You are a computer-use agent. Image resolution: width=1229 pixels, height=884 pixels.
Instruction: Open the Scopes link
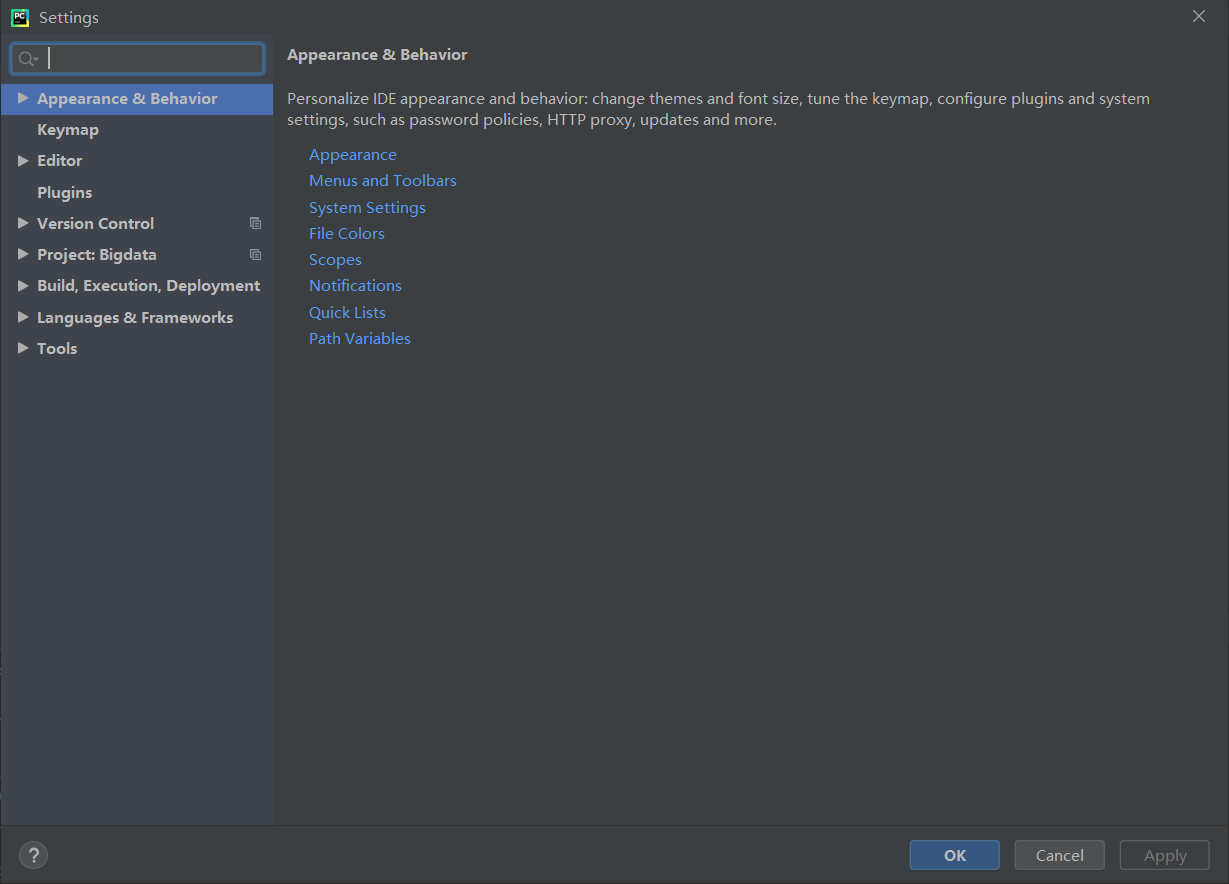pyautogui.click(x=335, y=260)
